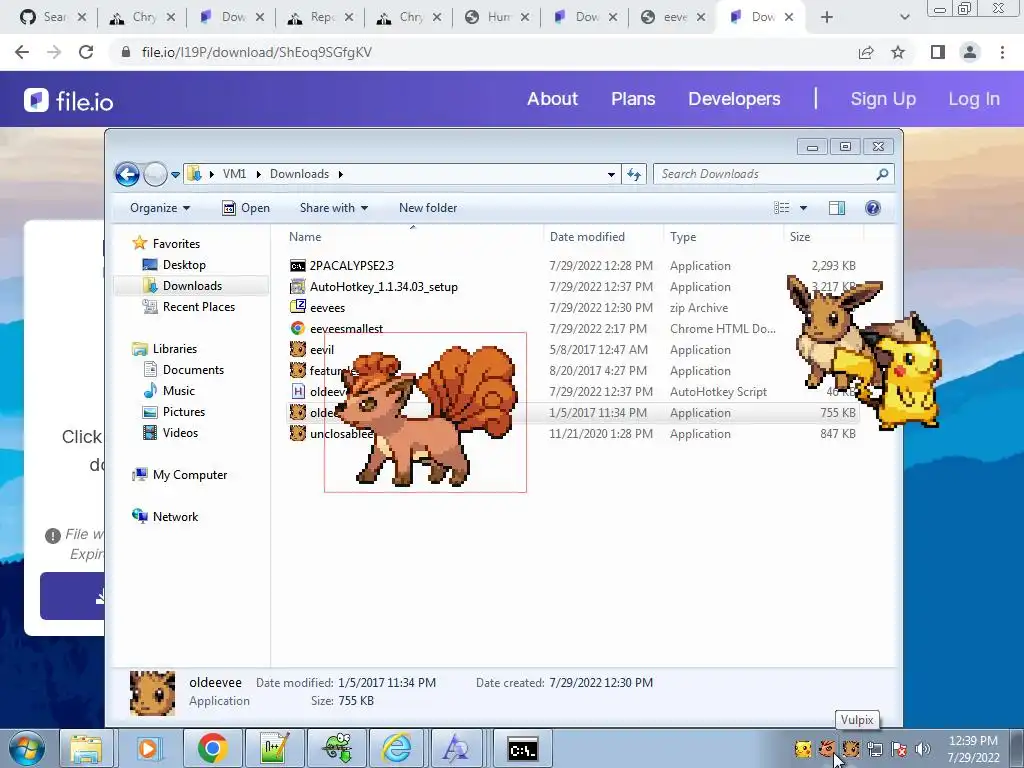Click the Explorer refresh address button
Viewport: 1024px width, 768px height.
click(x=633, y=174)
